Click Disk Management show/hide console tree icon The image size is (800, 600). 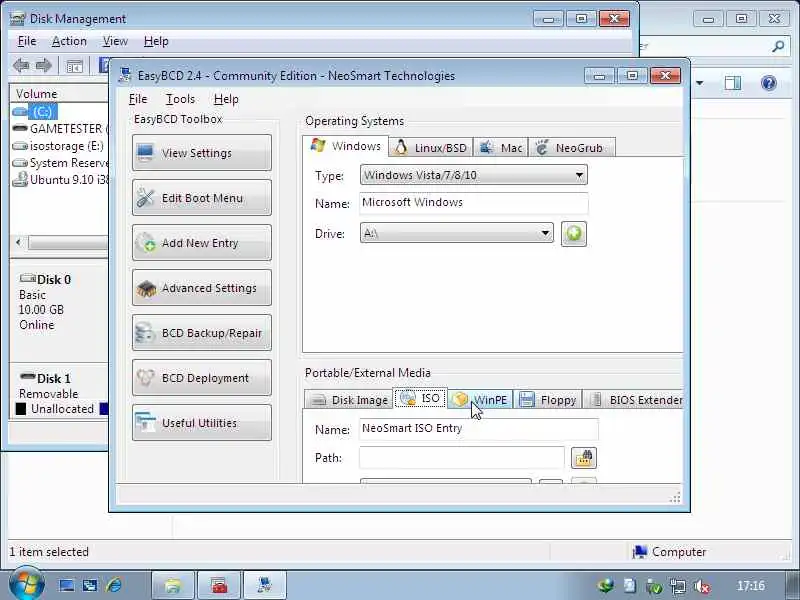74,66
